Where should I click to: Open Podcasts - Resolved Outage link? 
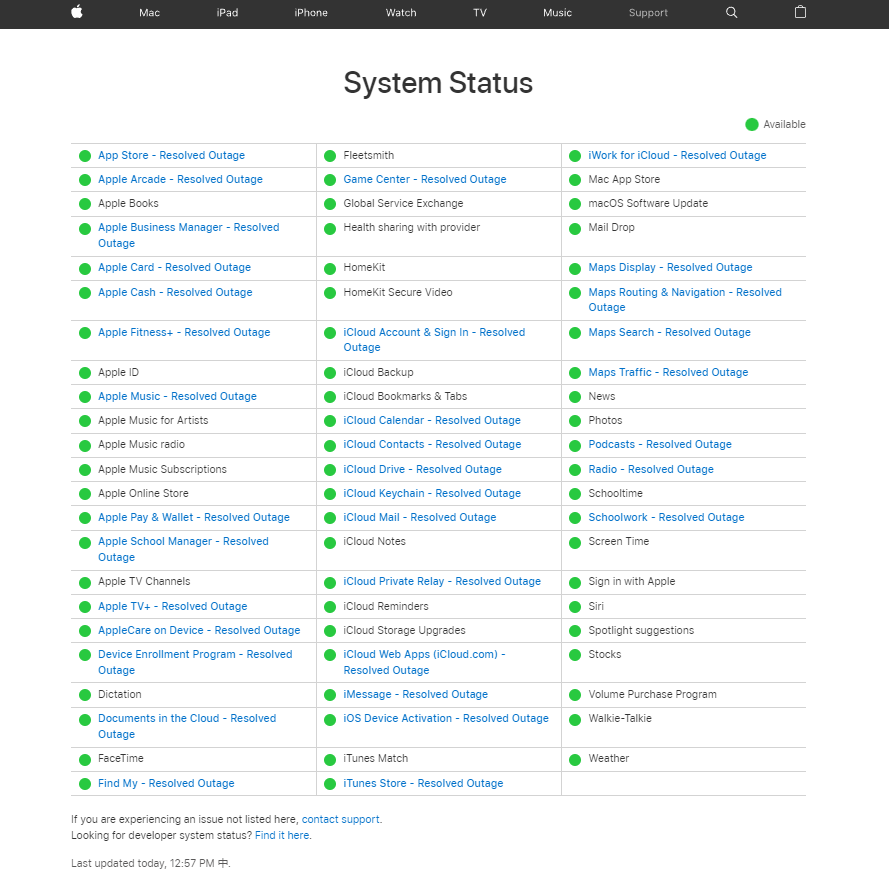(x=660, y=444)
